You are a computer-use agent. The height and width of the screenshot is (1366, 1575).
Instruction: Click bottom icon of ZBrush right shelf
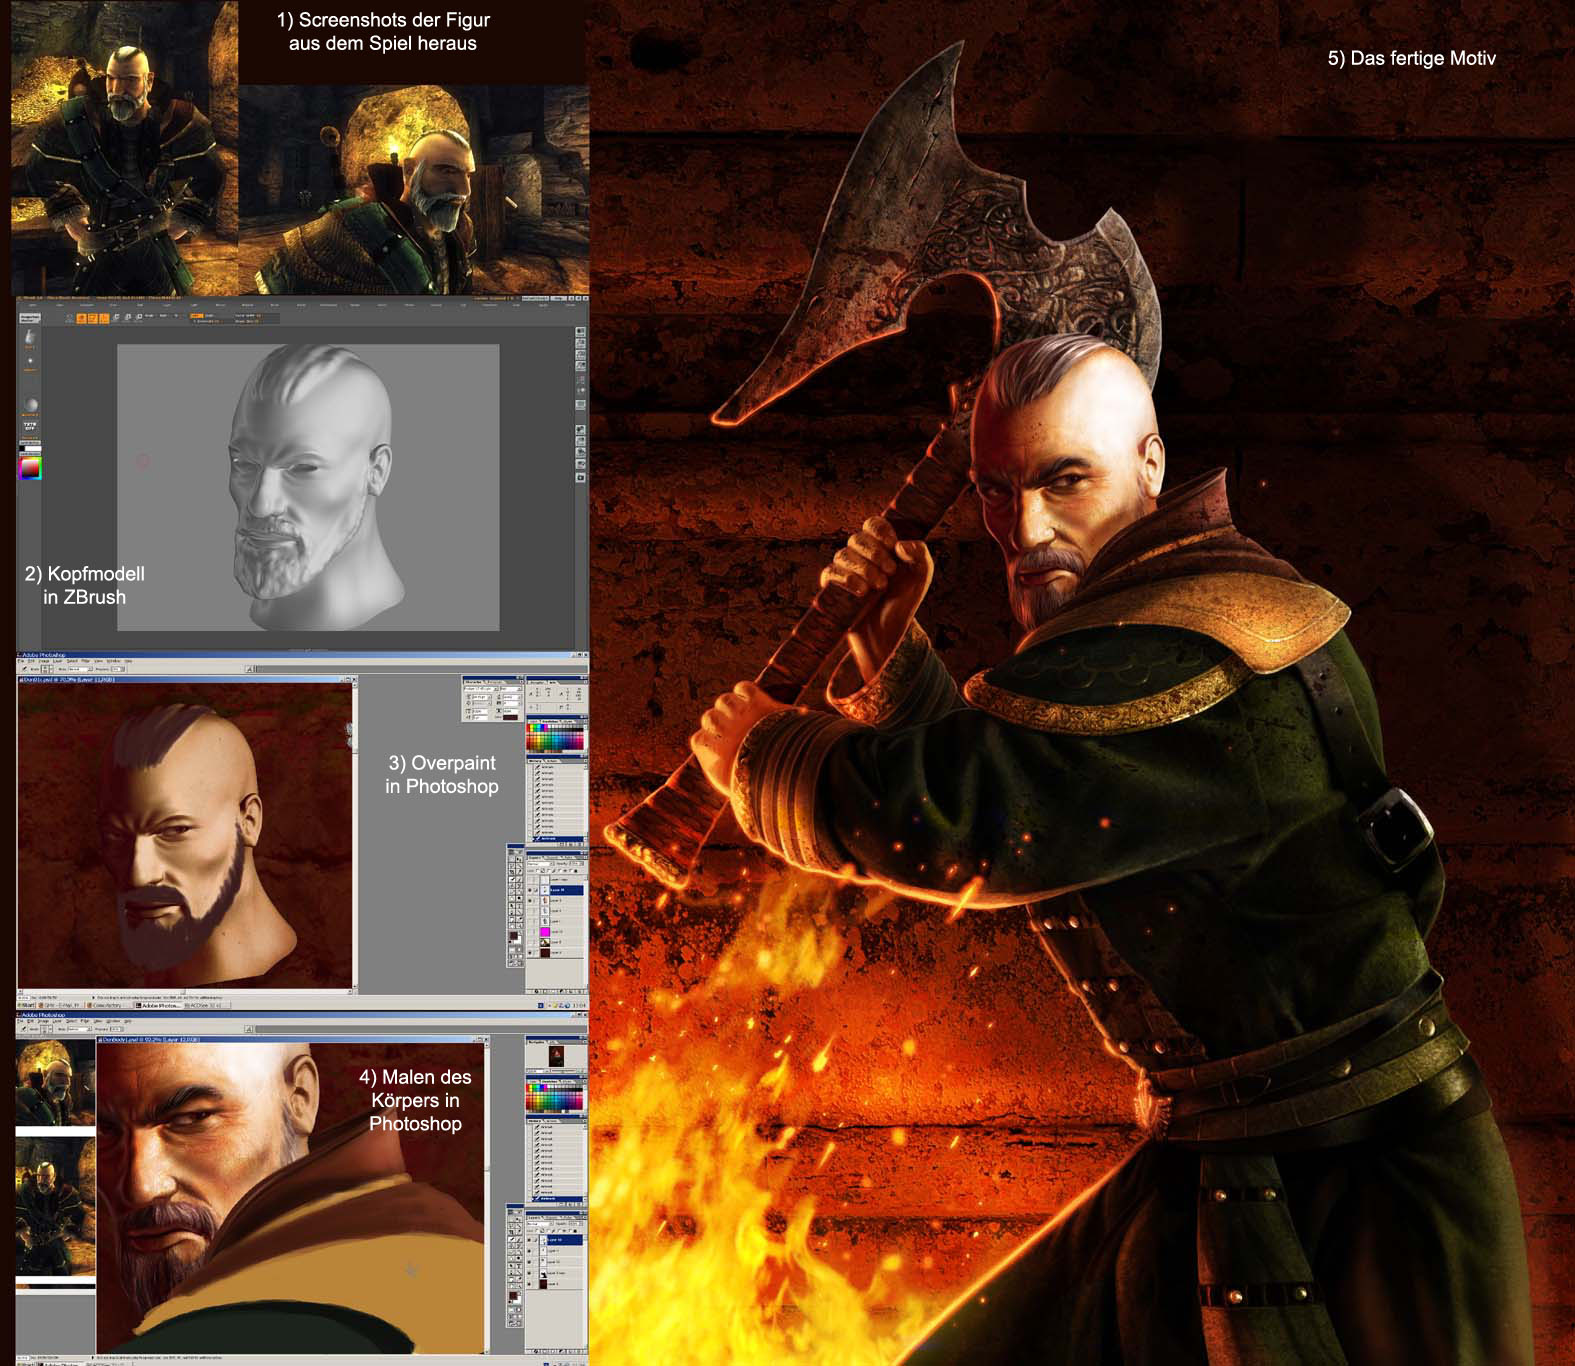[x=580, y=477]
